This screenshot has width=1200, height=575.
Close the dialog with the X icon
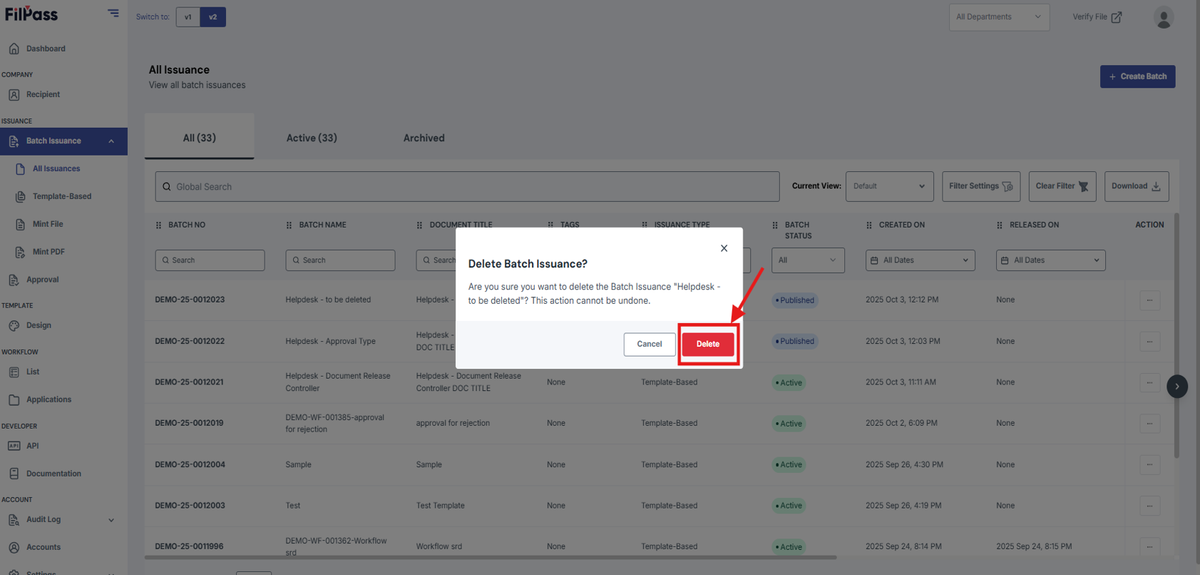724,248
